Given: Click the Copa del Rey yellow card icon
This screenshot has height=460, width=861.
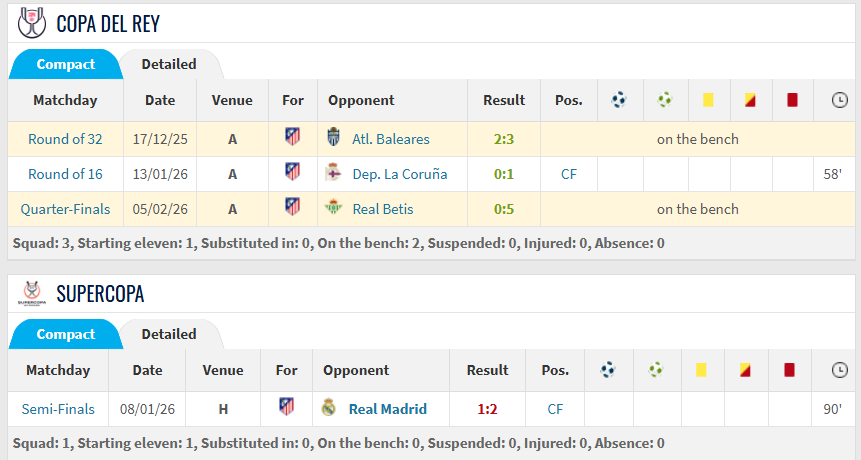Looking at the screenshot, I should pos(708,100).
